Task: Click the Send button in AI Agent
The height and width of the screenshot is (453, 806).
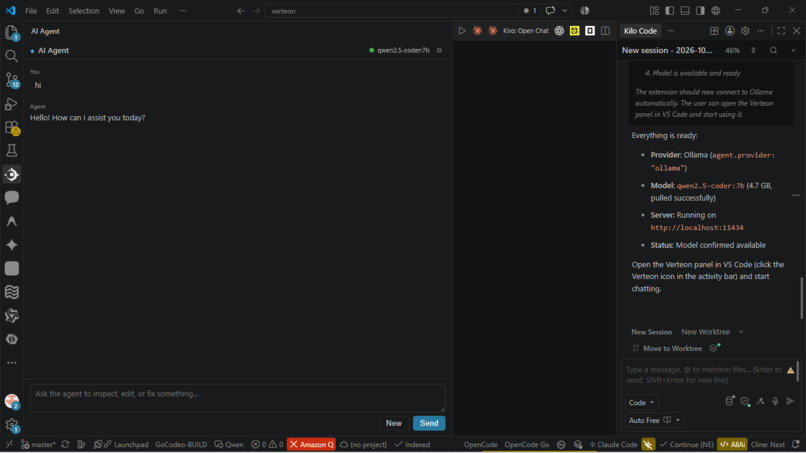Action: pyautogui.click(x=429, y=423)
